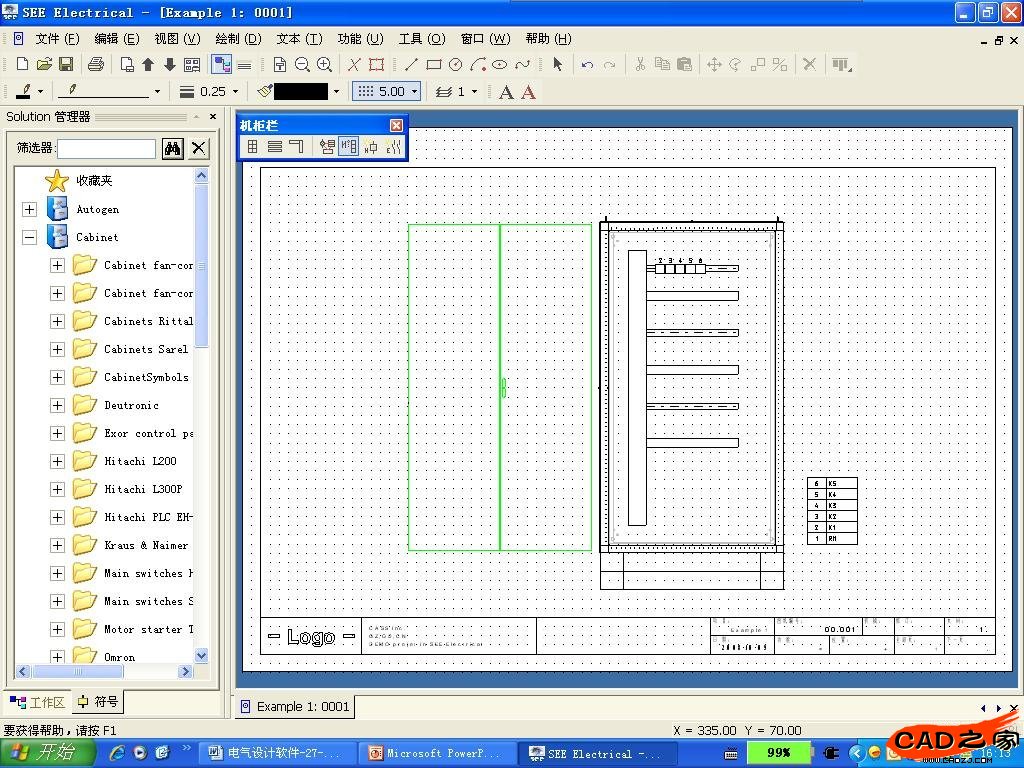Screen dimensions: 1024x768
Task: Click the zoom in magnifier icon
Action: click(324, 65)
